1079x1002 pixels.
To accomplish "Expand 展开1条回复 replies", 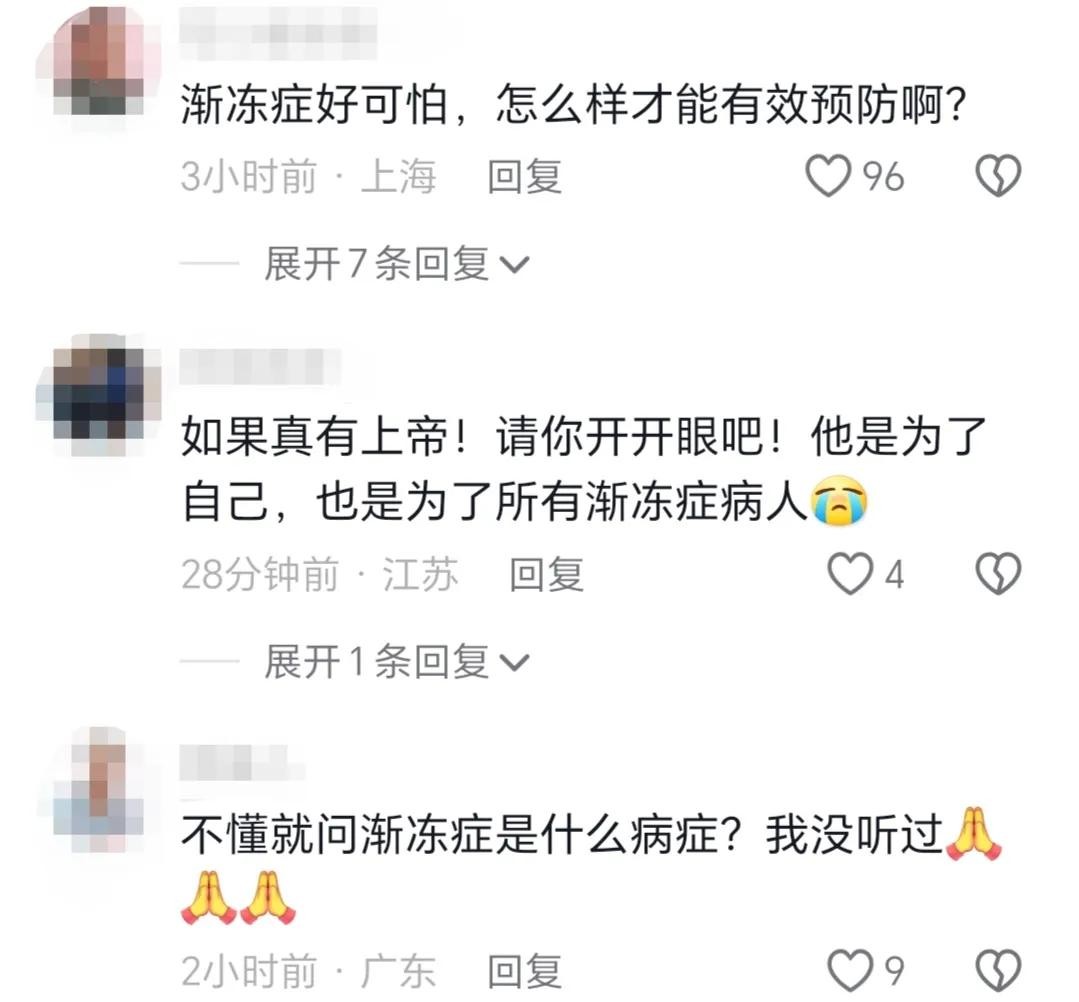I will 396,661.
